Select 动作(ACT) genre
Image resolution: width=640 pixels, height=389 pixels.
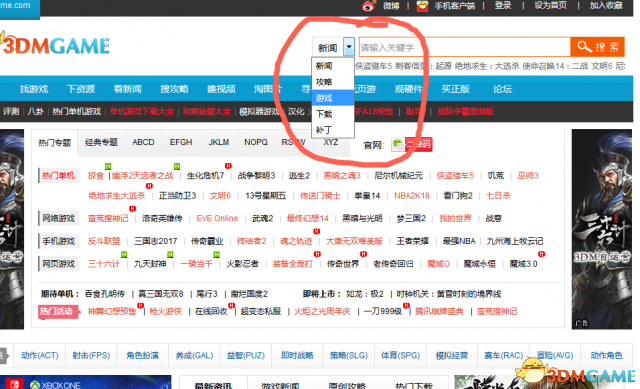[x=40, y=355]
